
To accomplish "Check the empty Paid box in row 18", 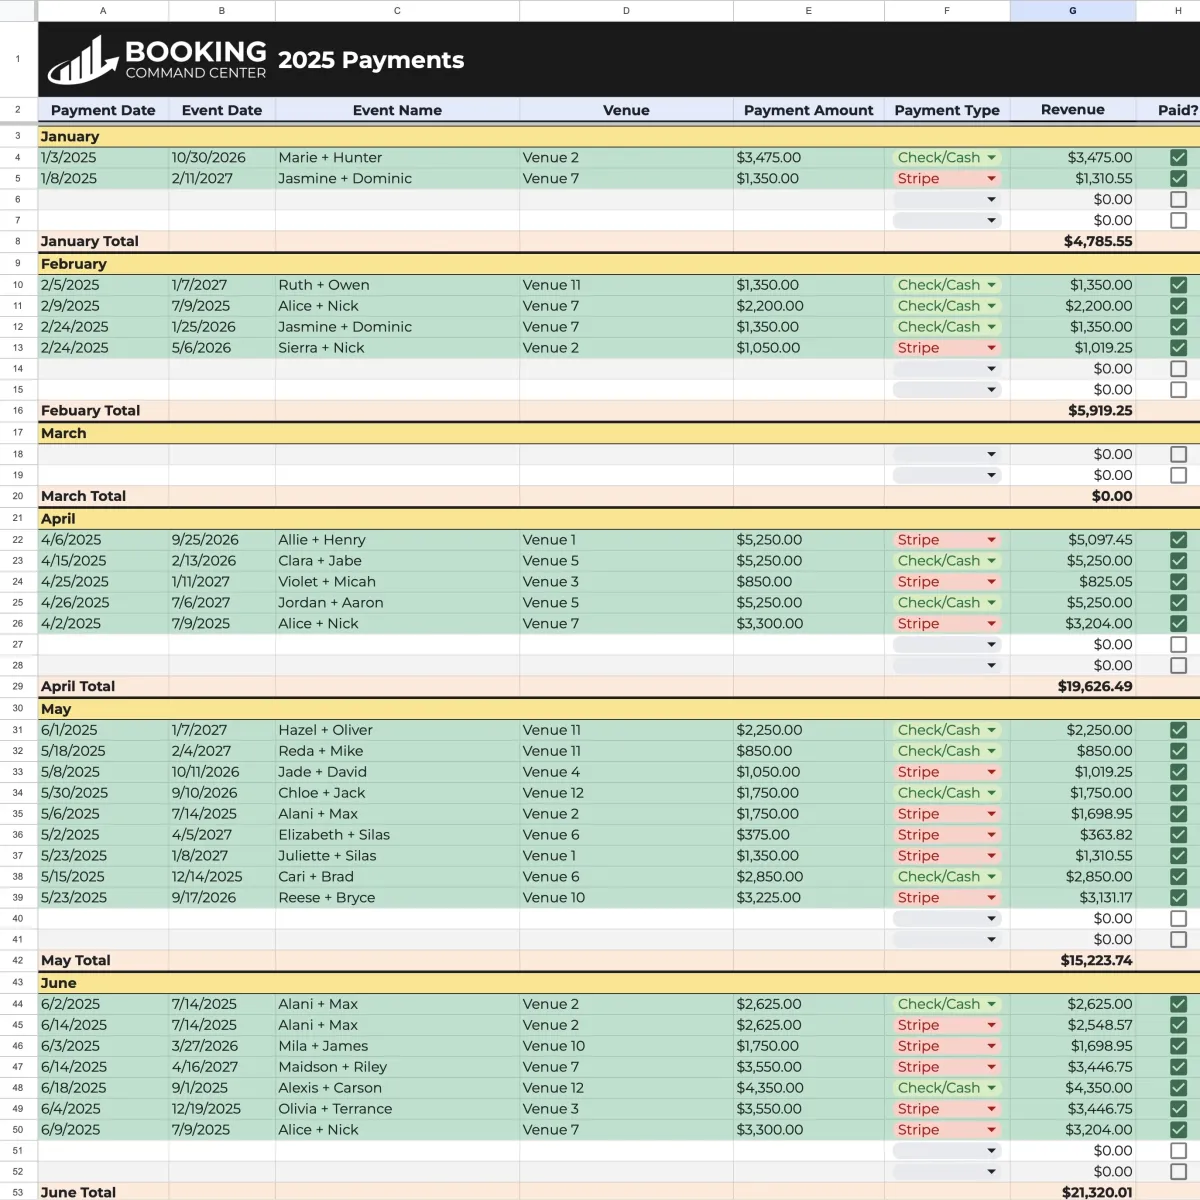I will (1178, 455).
